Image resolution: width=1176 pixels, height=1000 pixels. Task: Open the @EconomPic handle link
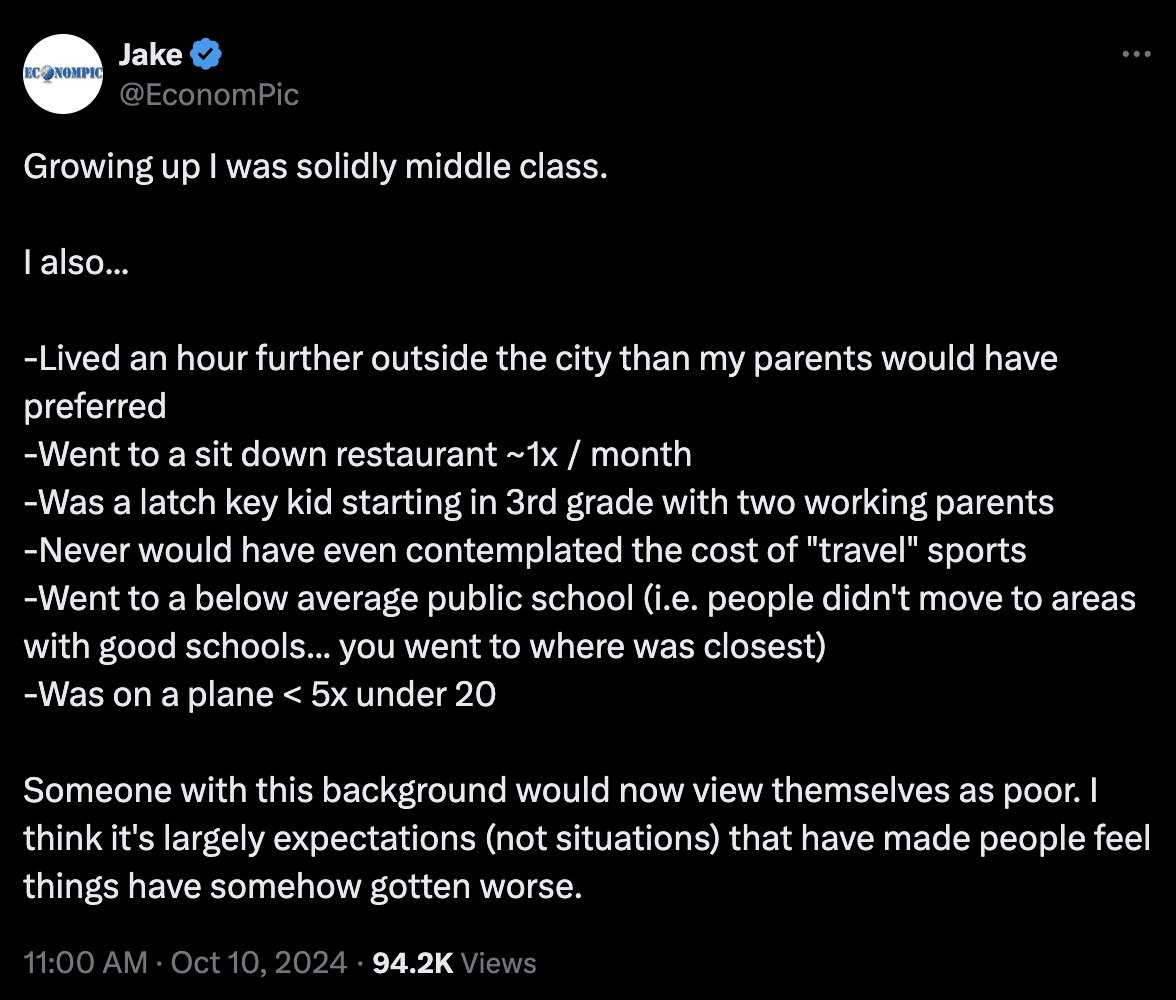[x=208, y=94]
